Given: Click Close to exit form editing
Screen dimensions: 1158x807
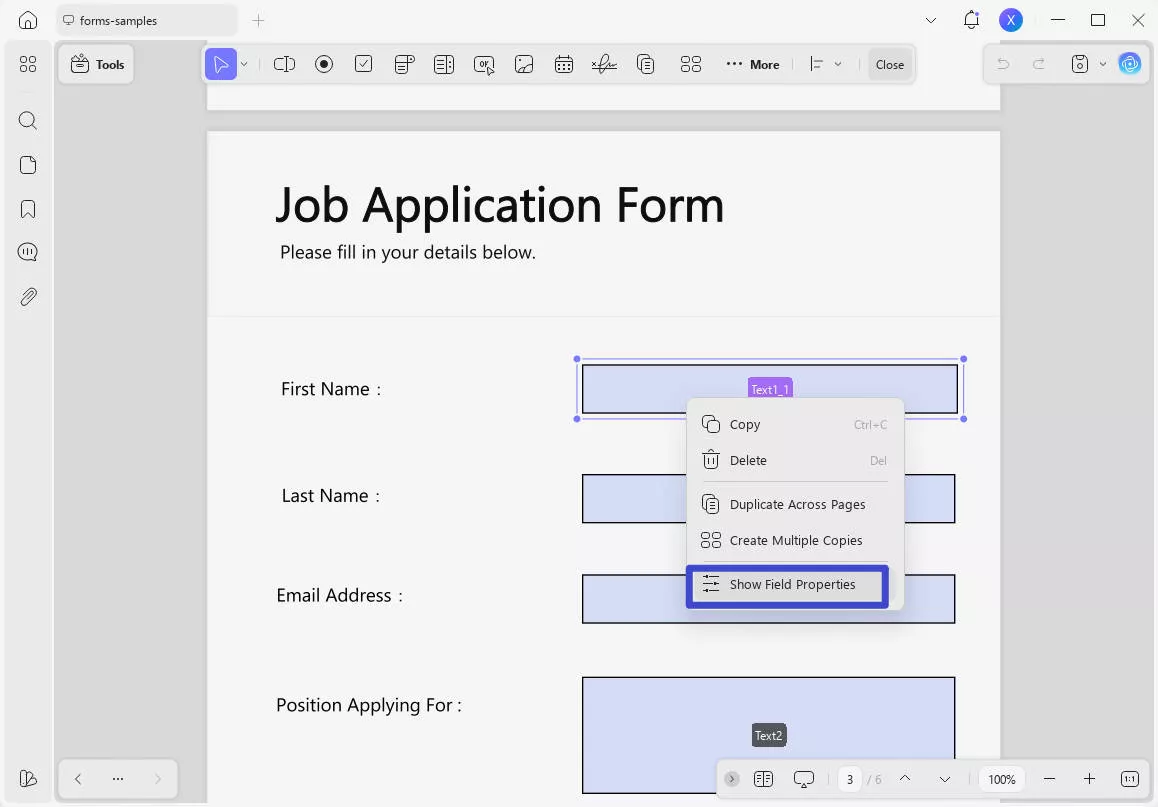Looking at the screenshot, I should (x=889, y=63).
